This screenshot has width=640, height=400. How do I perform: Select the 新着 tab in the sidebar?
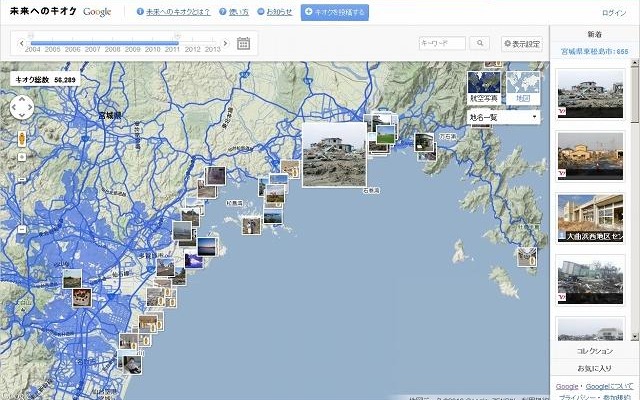[x=594, y=35]
